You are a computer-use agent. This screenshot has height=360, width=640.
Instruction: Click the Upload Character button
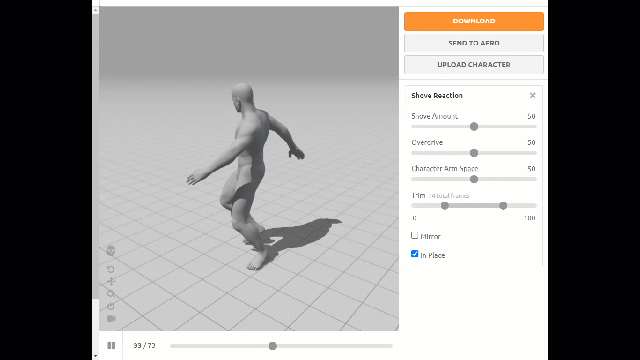pyautogui.click(x=474, y=64)
